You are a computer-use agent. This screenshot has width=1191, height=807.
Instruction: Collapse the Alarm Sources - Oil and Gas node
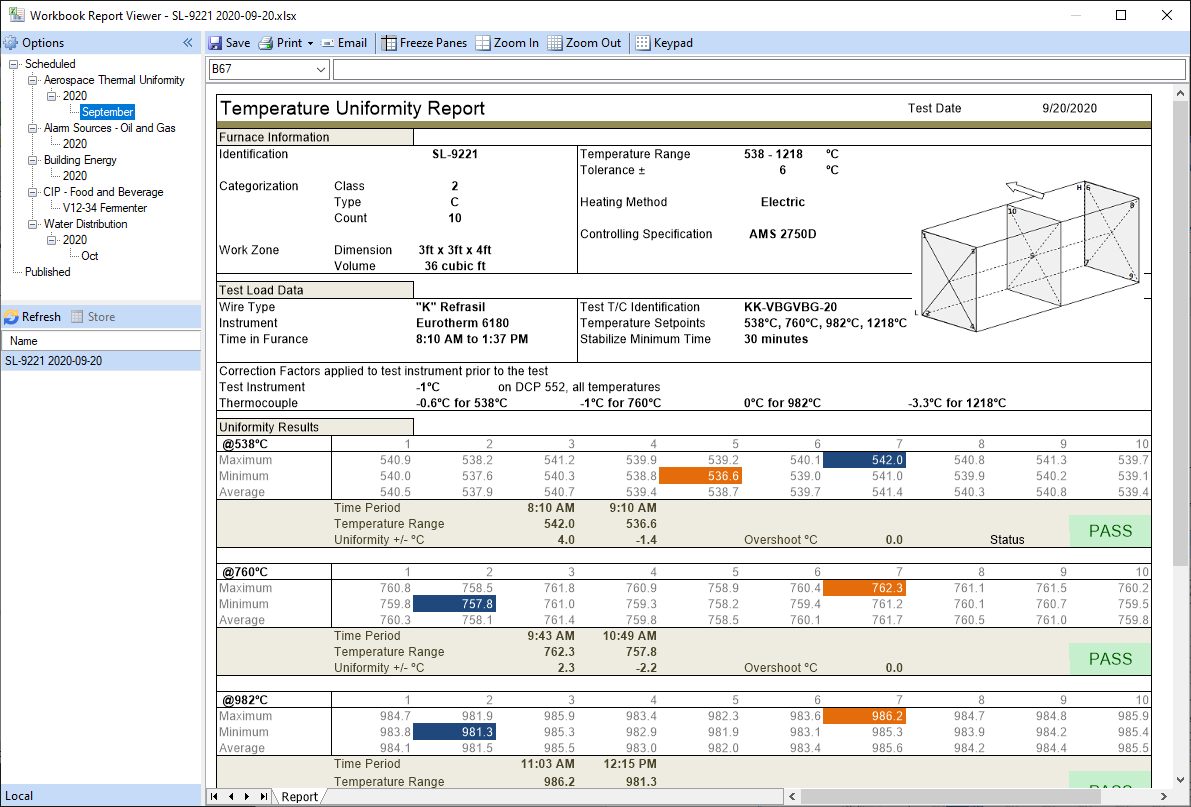coord(33,128)
